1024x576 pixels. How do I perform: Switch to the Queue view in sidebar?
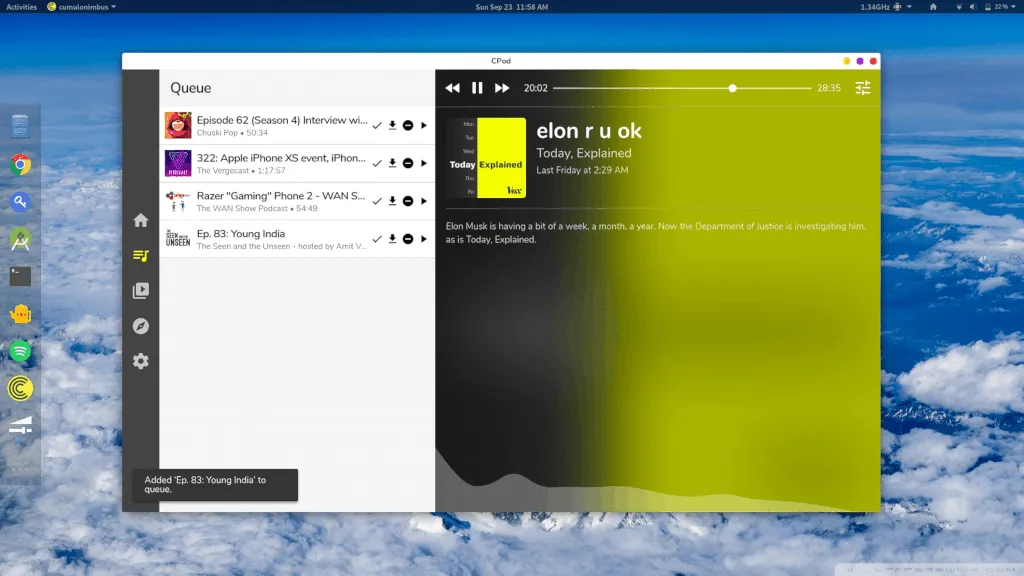141,256
